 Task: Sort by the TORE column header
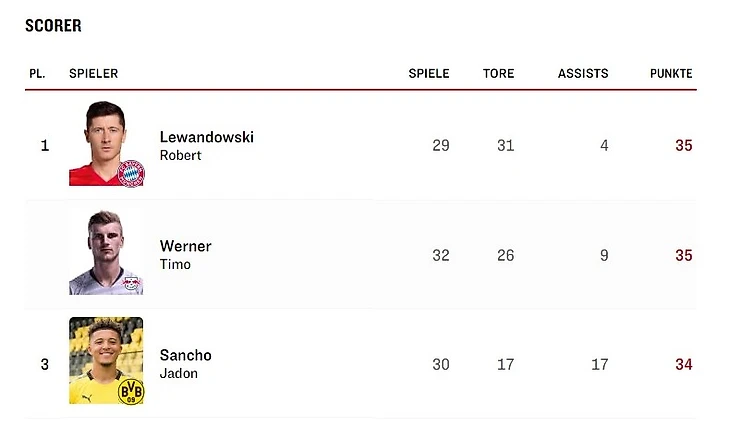(498, 74)
